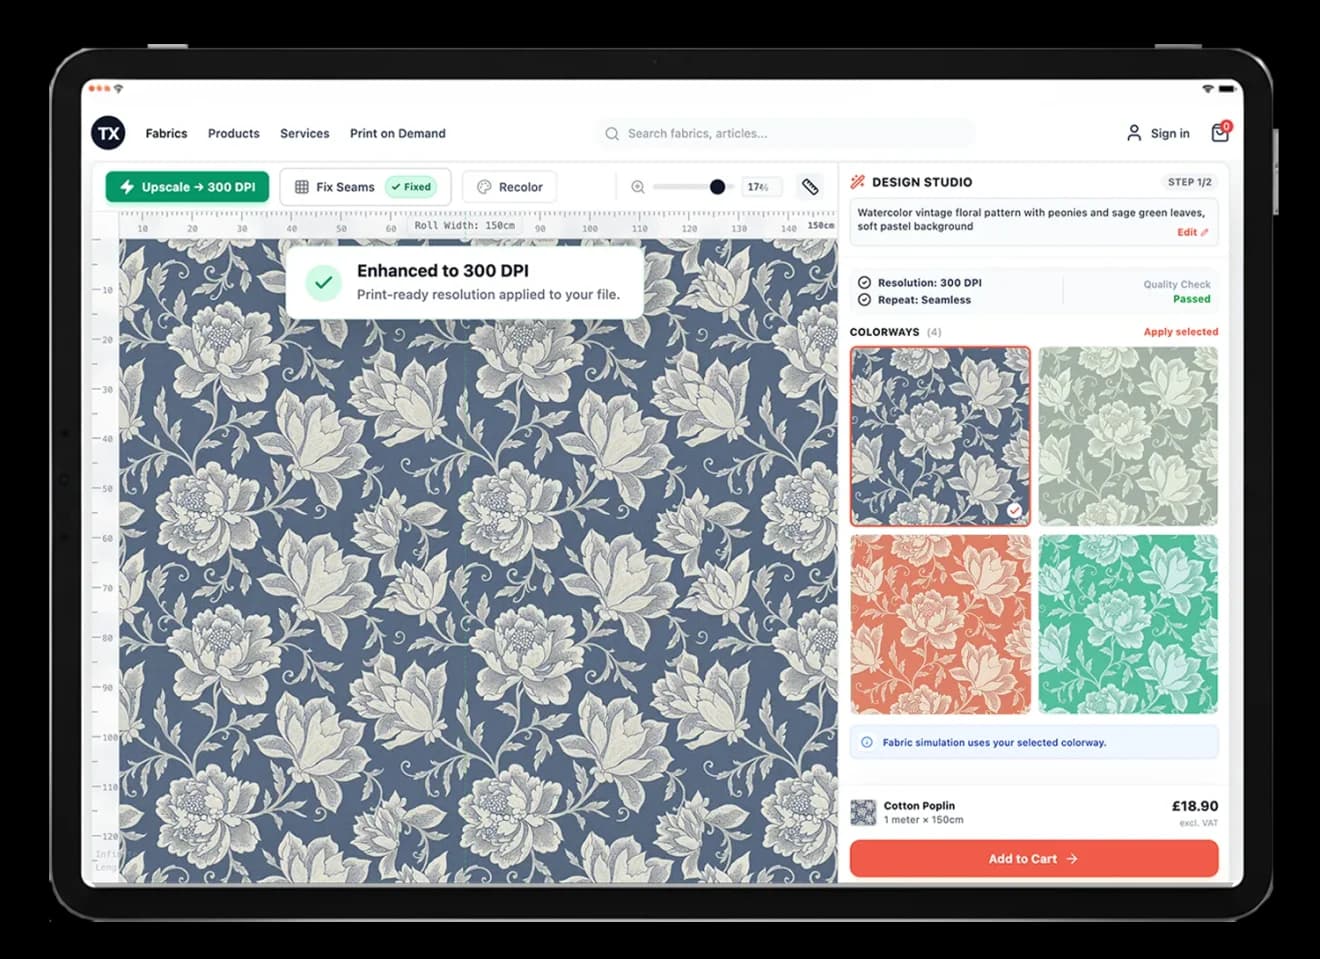Click the search magnifier in the search bar
This screenshot has height=959, width=1320.
pos(612,133)
